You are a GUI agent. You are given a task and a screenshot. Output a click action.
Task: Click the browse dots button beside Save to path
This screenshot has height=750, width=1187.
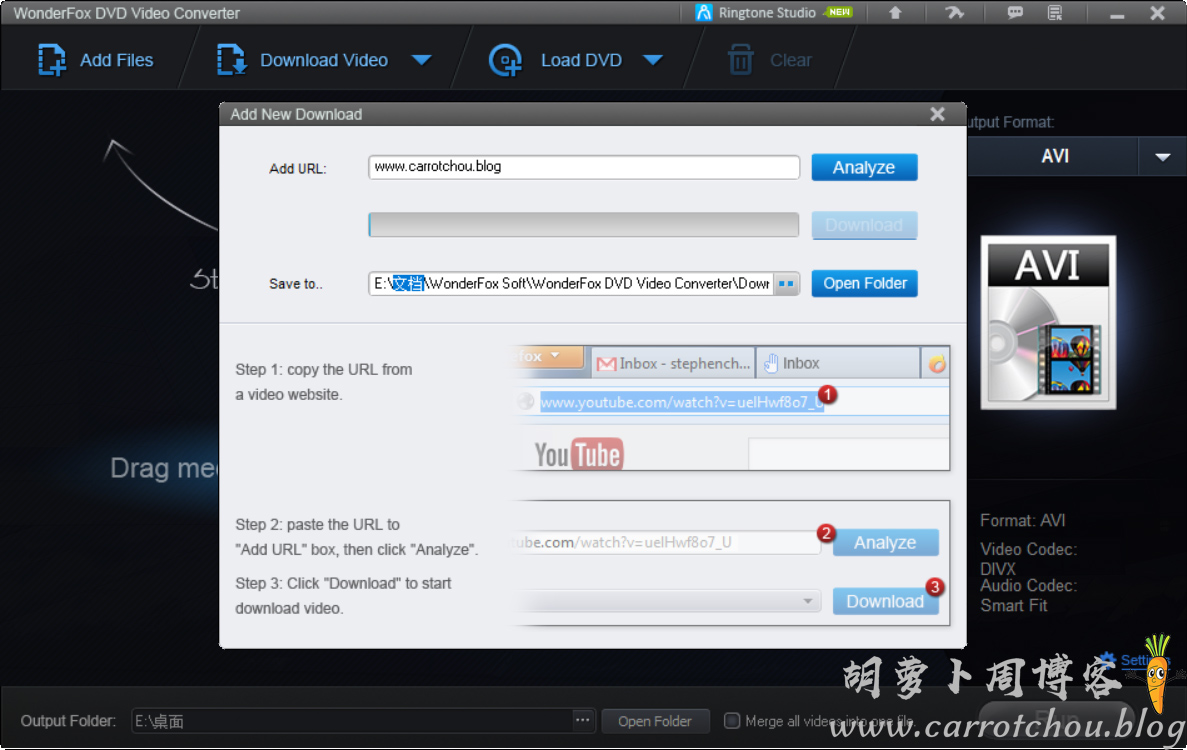click(787, 284)
